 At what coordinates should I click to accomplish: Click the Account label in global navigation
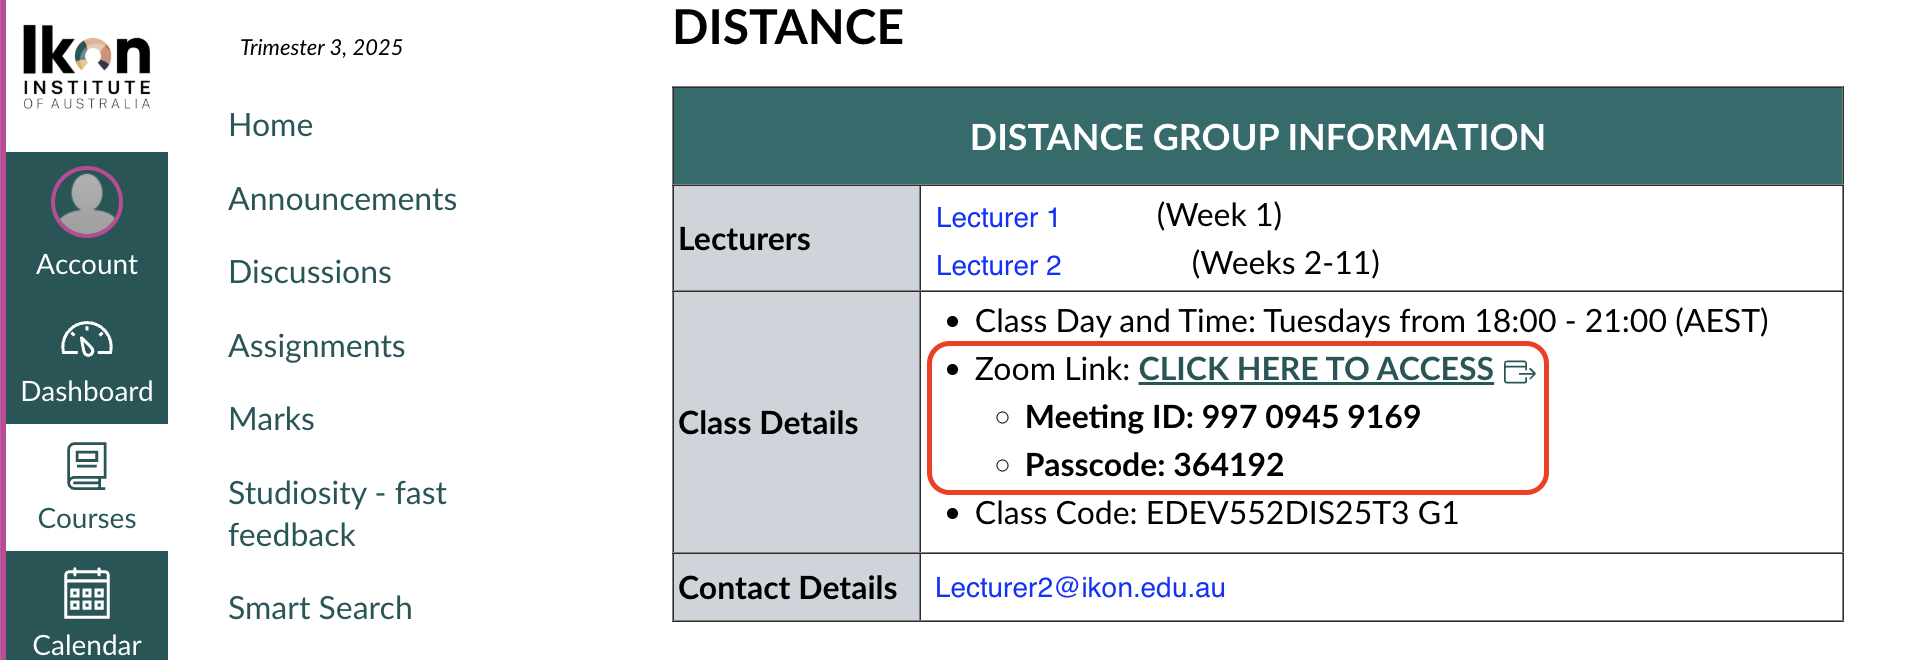click(87, 264)
